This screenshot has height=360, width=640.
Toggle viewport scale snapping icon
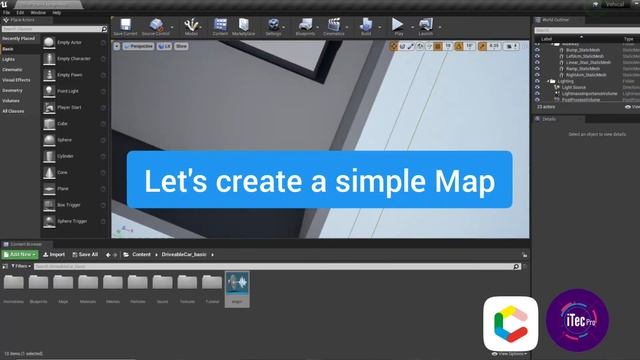pyautogui.click(x=482, y=47)
